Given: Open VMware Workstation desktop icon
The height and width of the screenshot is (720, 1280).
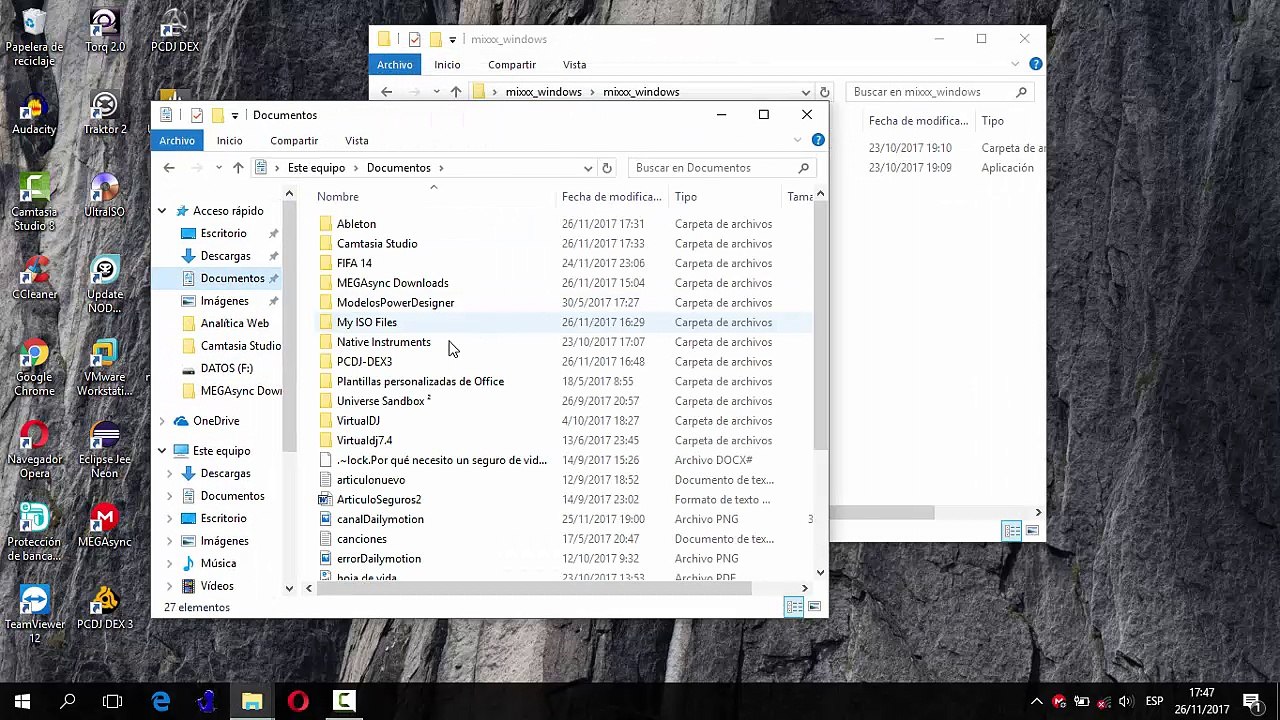Looking at the screenshot, I should click(105, 367).
